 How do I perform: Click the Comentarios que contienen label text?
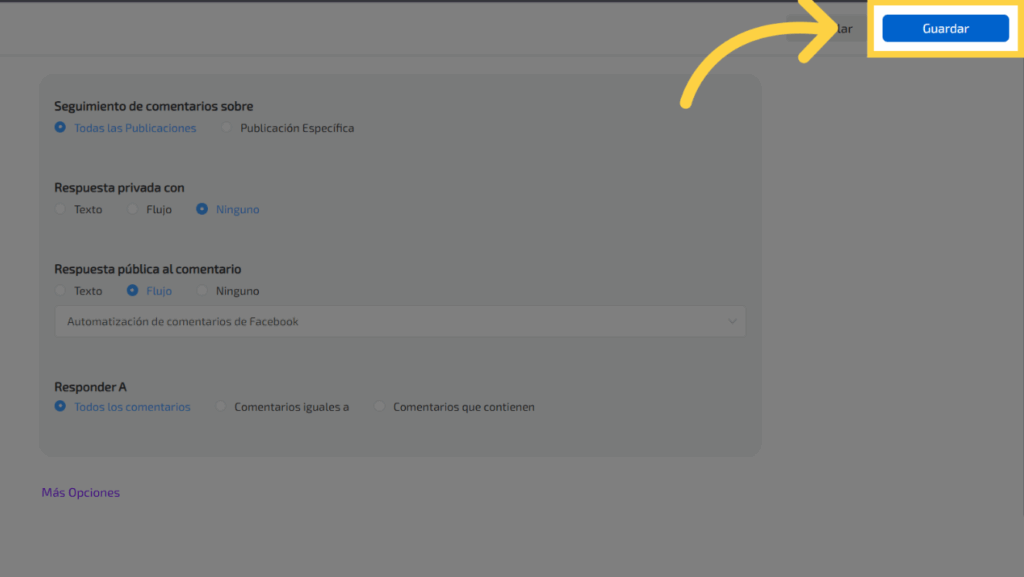pos(463,407)
